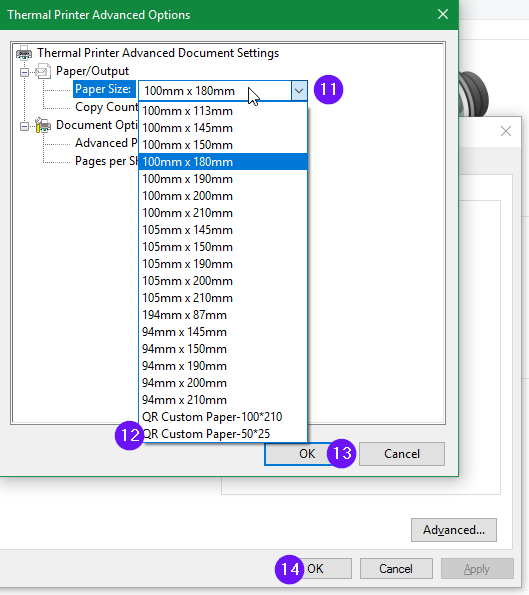
Task: Click the Paper/Output envelope icon
Action: 43,71
